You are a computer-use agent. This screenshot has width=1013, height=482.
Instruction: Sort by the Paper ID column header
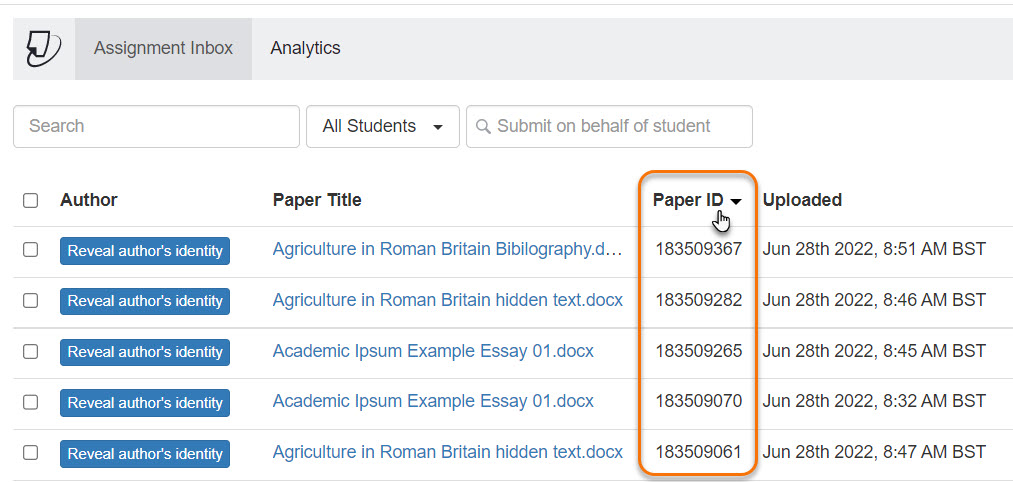click(x=687, y=200)
